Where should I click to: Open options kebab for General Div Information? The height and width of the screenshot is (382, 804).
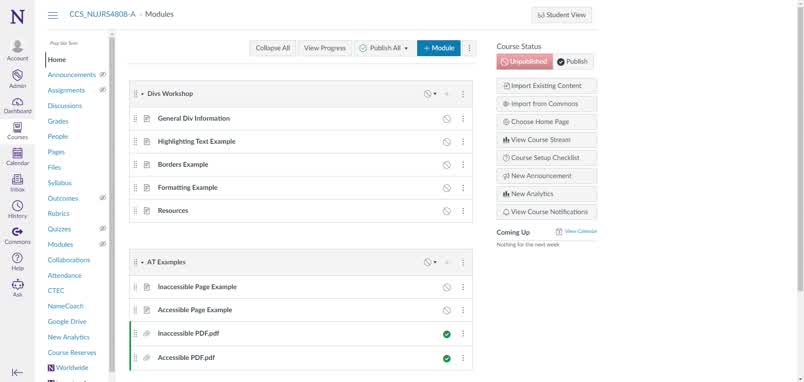click(x=463, y=118)
